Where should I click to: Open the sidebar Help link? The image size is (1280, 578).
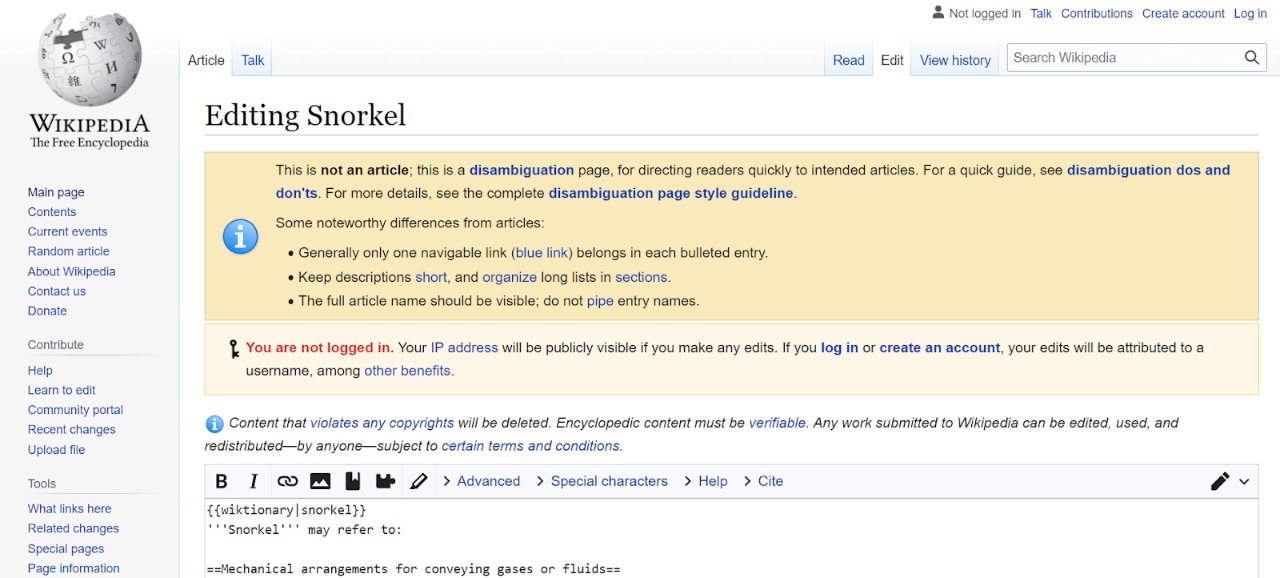click(x=40, y=370)
